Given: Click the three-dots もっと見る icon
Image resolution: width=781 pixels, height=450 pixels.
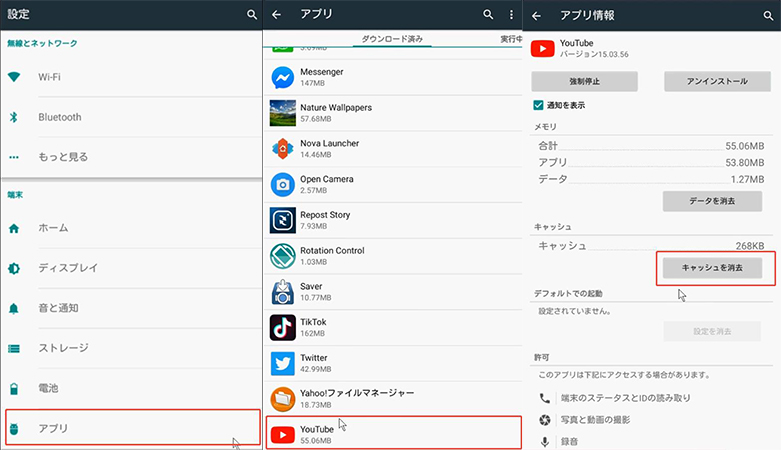Looking at the screenshot, I should coord(14,157).
